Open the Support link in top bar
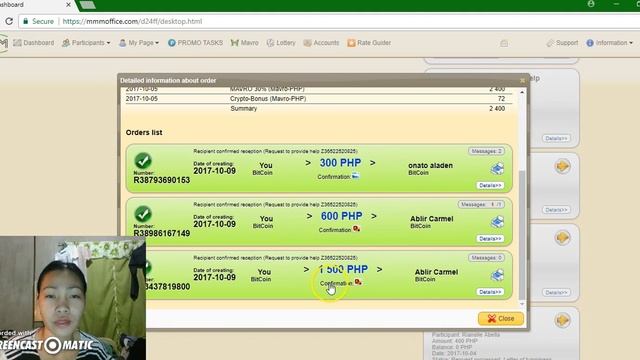The width and height of the screenshot is (640, 360). click(x=562, y=43)
